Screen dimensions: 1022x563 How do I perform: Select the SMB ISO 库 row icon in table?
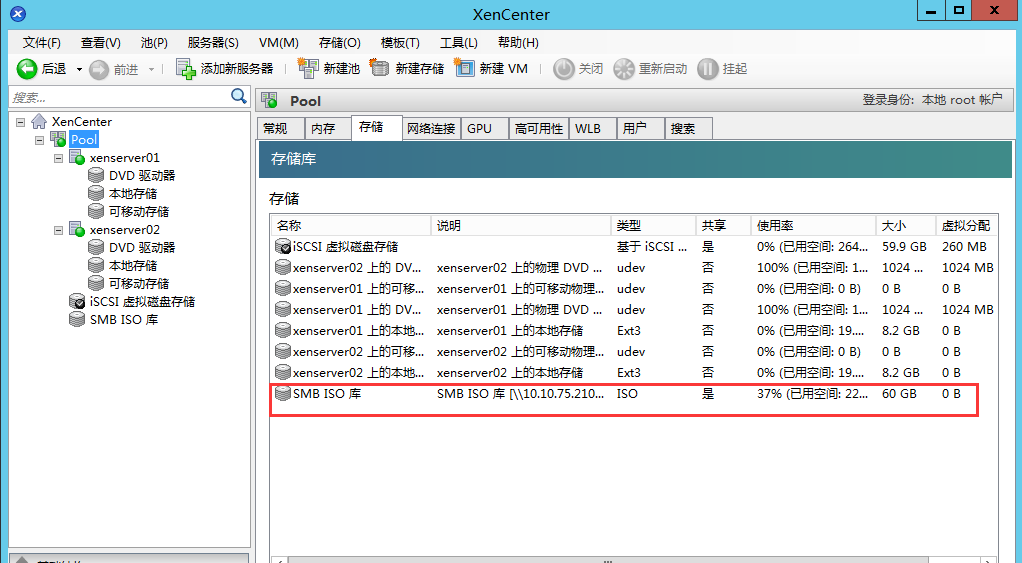click(283, 393)
